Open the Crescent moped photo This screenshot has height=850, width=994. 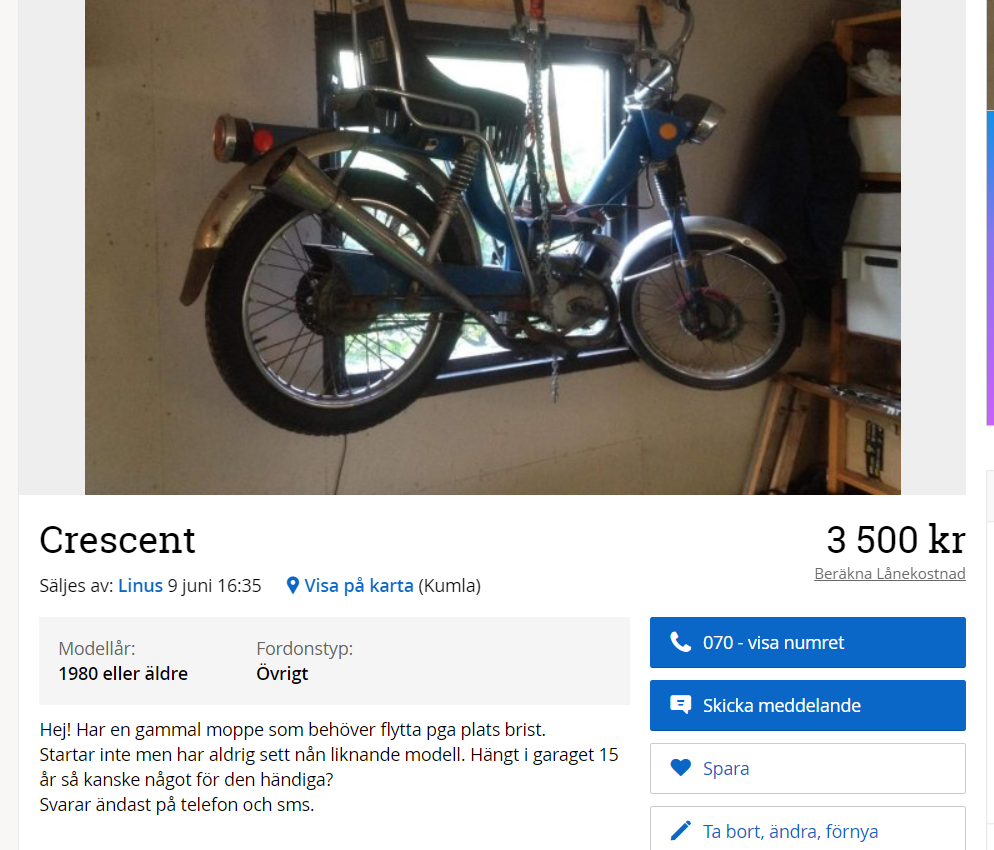[493, 247]
